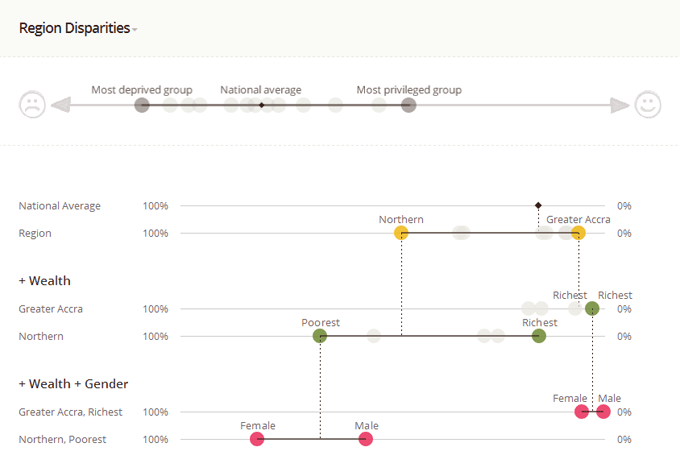680x472 pixels.
Task: Click pink Female dot for Northern, Poorest
Action: tap(257, 439)
